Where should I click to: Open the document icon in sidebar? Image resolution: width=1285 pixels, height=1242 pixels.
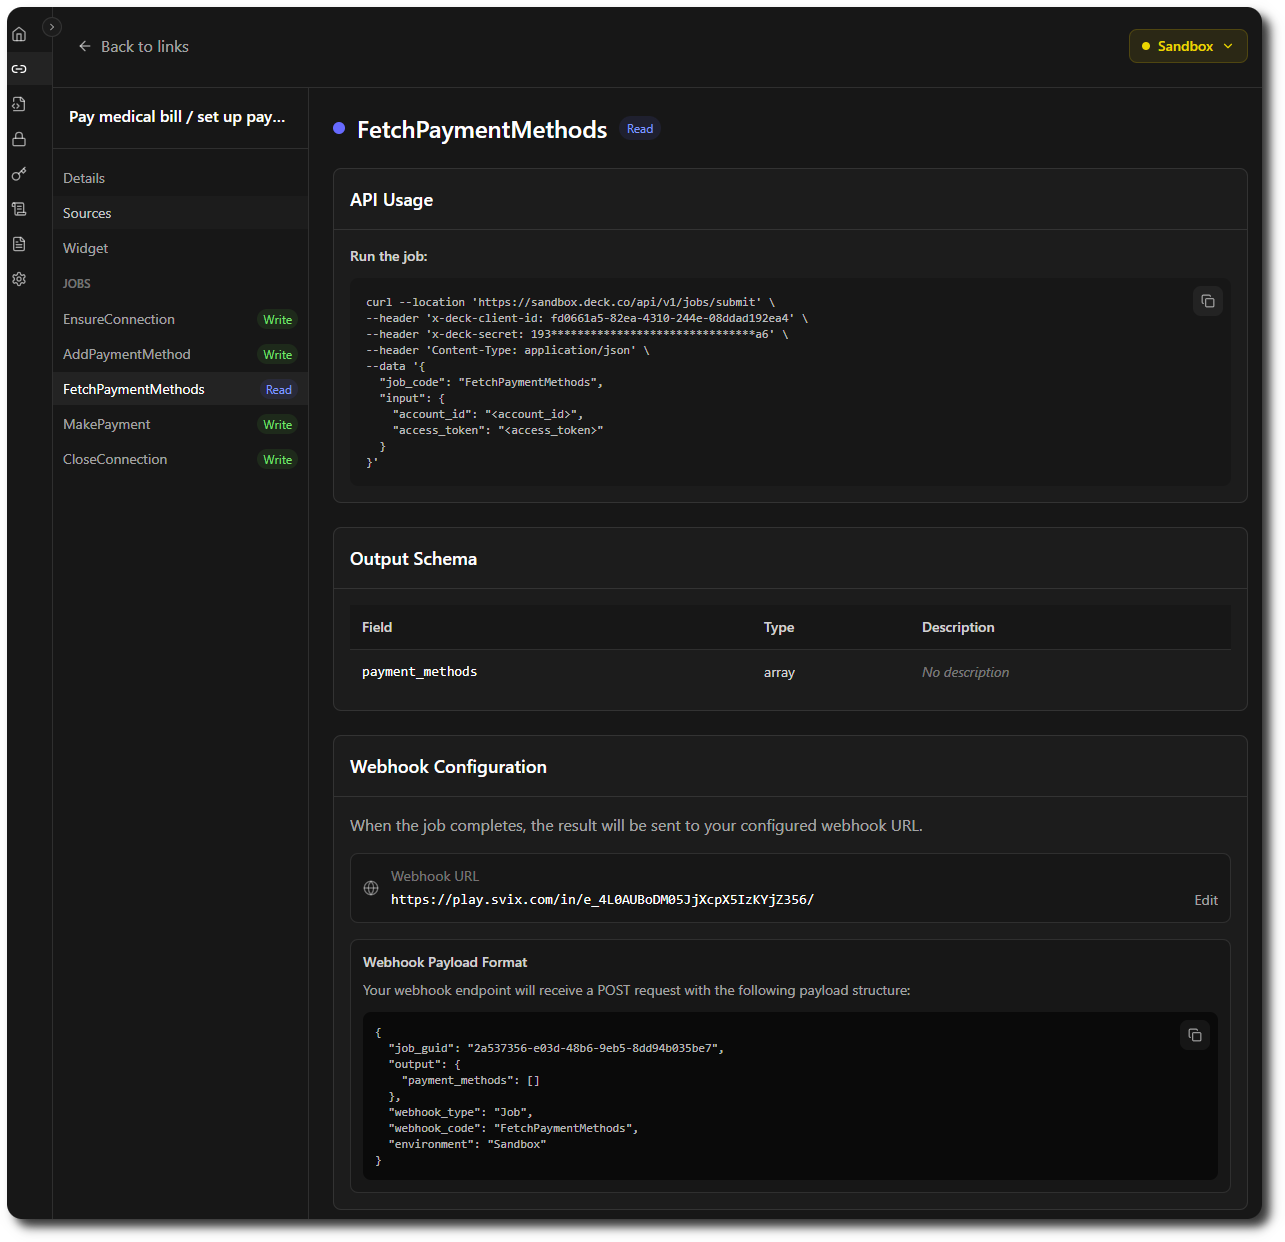(19, 244)
